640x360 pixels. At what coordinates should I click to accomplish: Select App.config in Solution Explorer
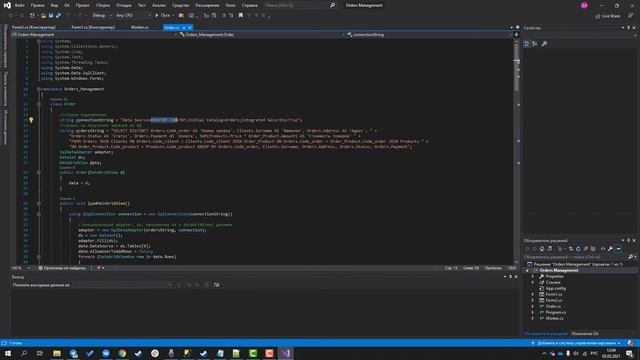555,288
